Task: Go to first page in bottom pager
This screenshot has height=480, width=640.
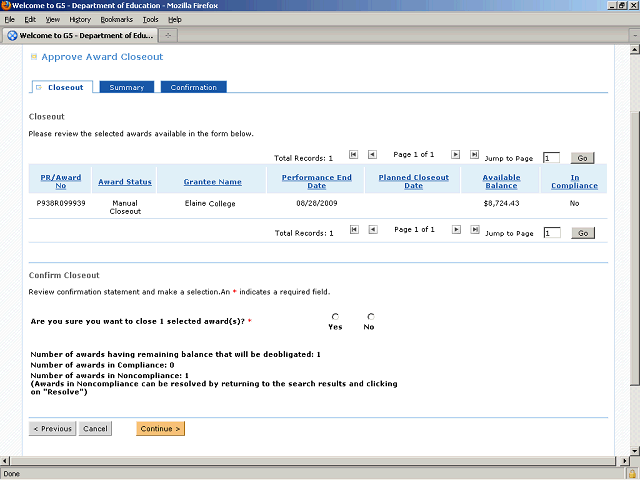Action: click(x=354, y=230)
